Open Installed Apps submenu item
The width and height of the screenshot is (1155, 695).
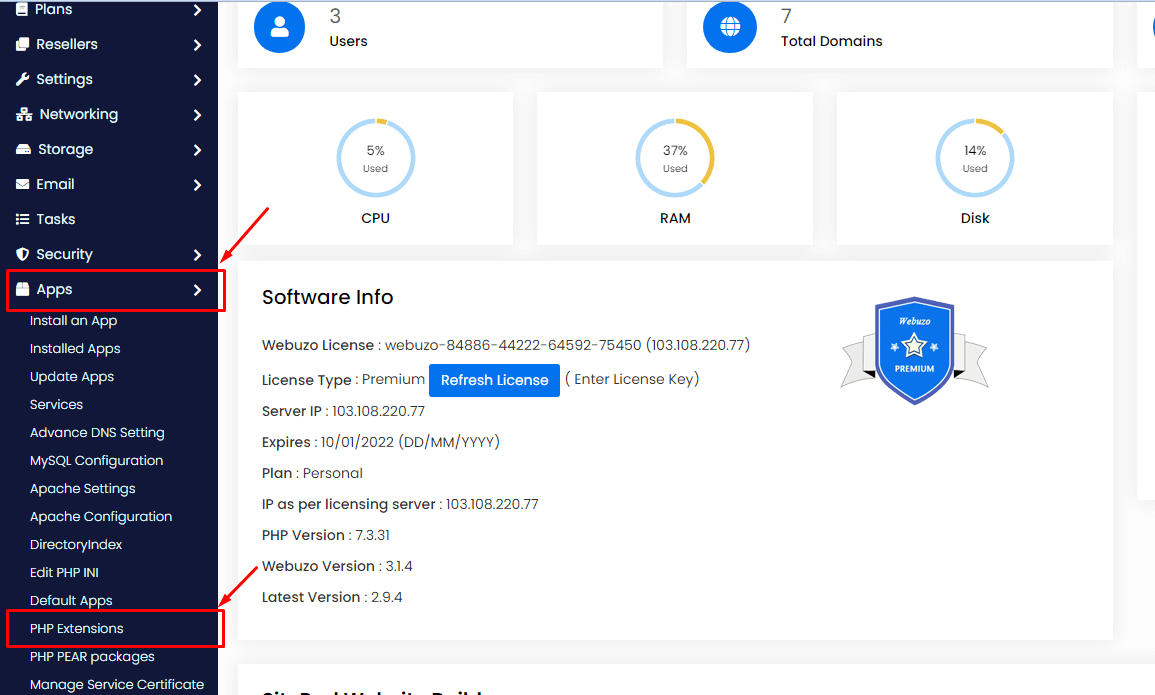tap(75, 348)
